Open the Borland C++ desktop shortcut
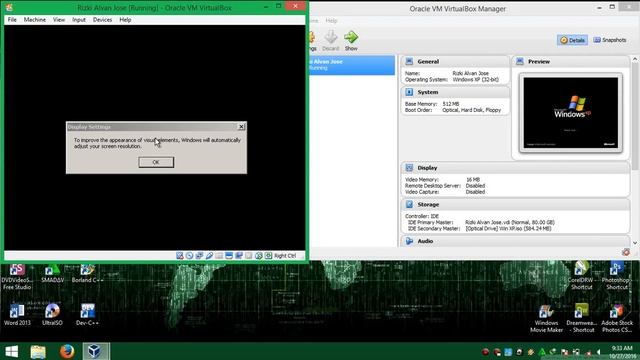Image resolution: width=640 pixels, height=360 pixels. tap(87, 273)
